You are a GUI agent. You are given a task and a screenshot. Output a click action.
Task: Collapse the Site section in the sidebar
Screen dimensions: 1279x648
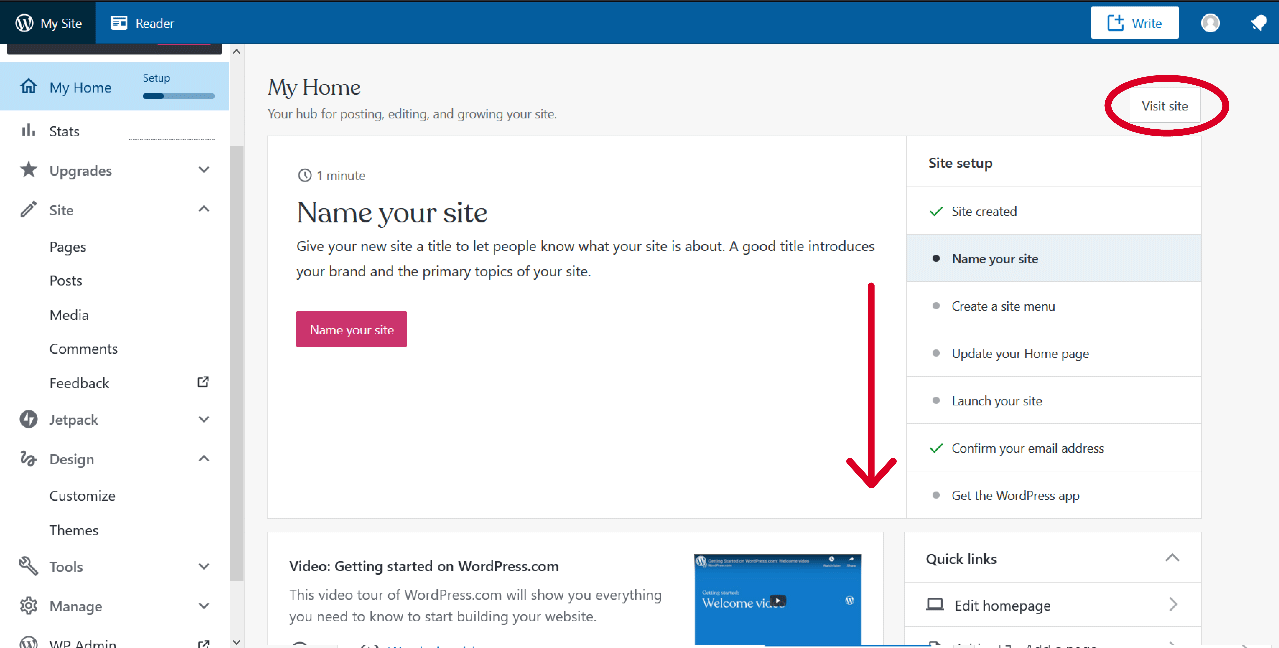tap(204, 209)
